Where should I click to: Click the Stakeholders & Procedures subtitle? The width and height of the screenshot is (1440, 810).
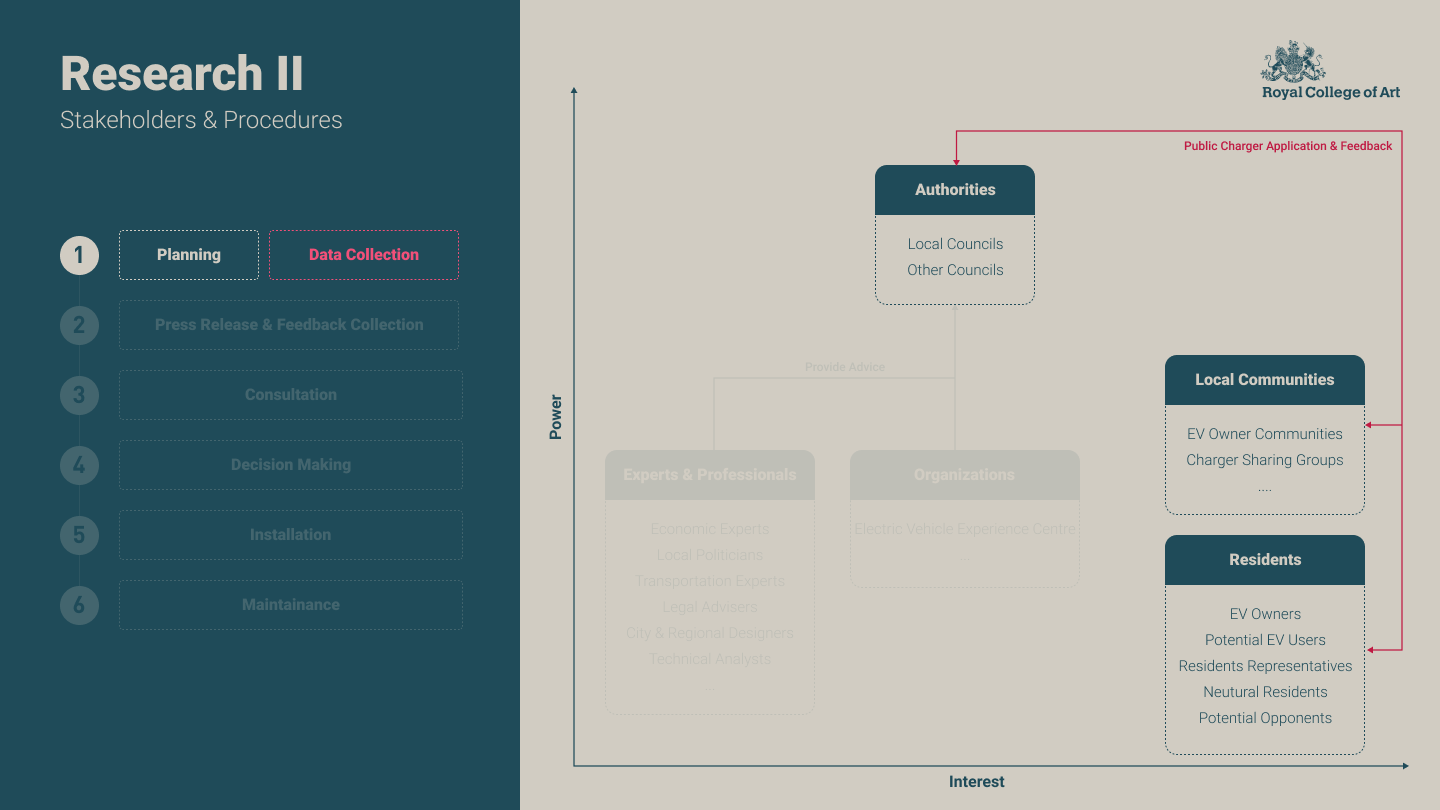tap(201, 120)
